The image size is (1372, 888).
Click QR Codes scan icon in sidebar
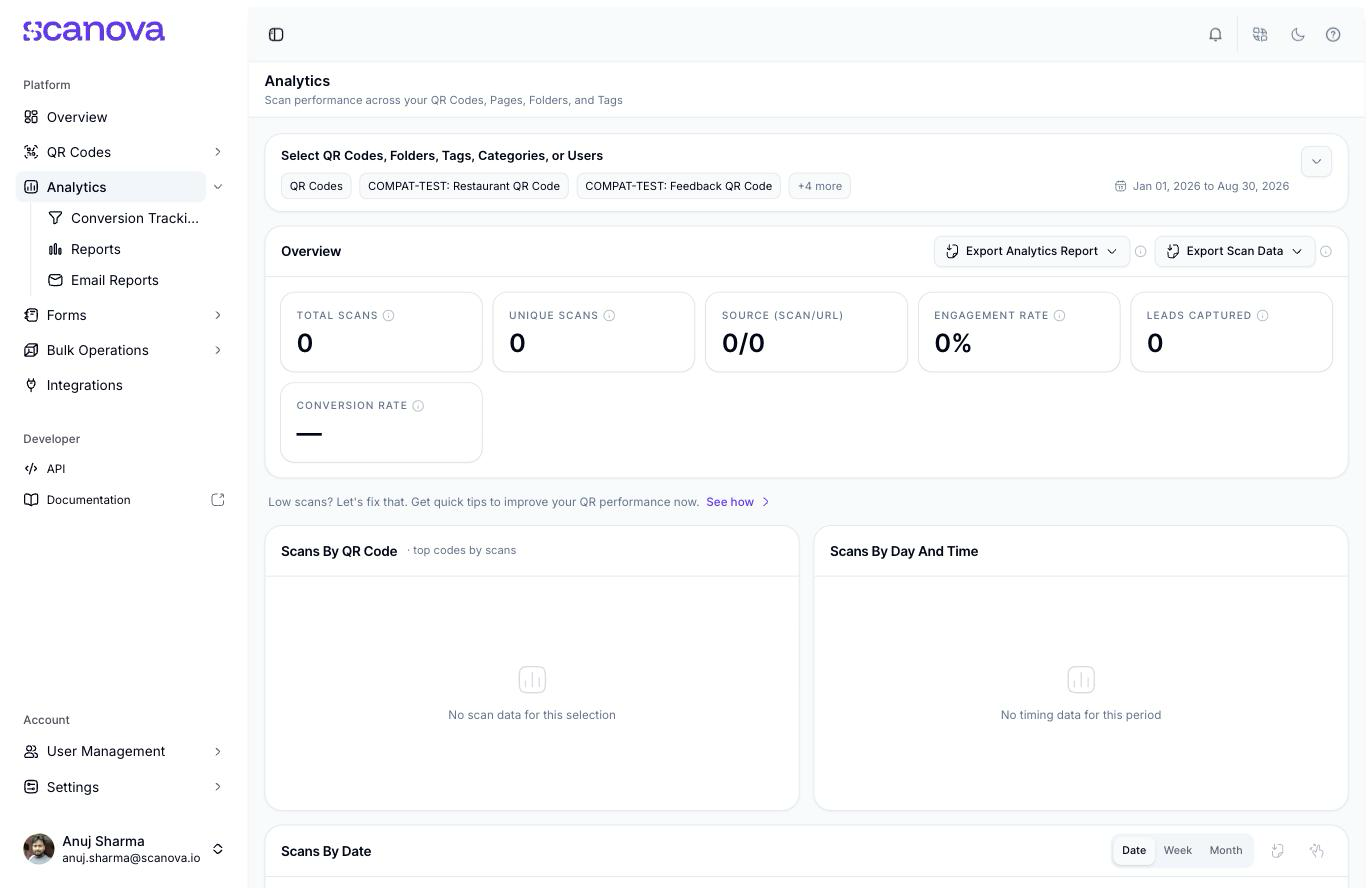31,152
